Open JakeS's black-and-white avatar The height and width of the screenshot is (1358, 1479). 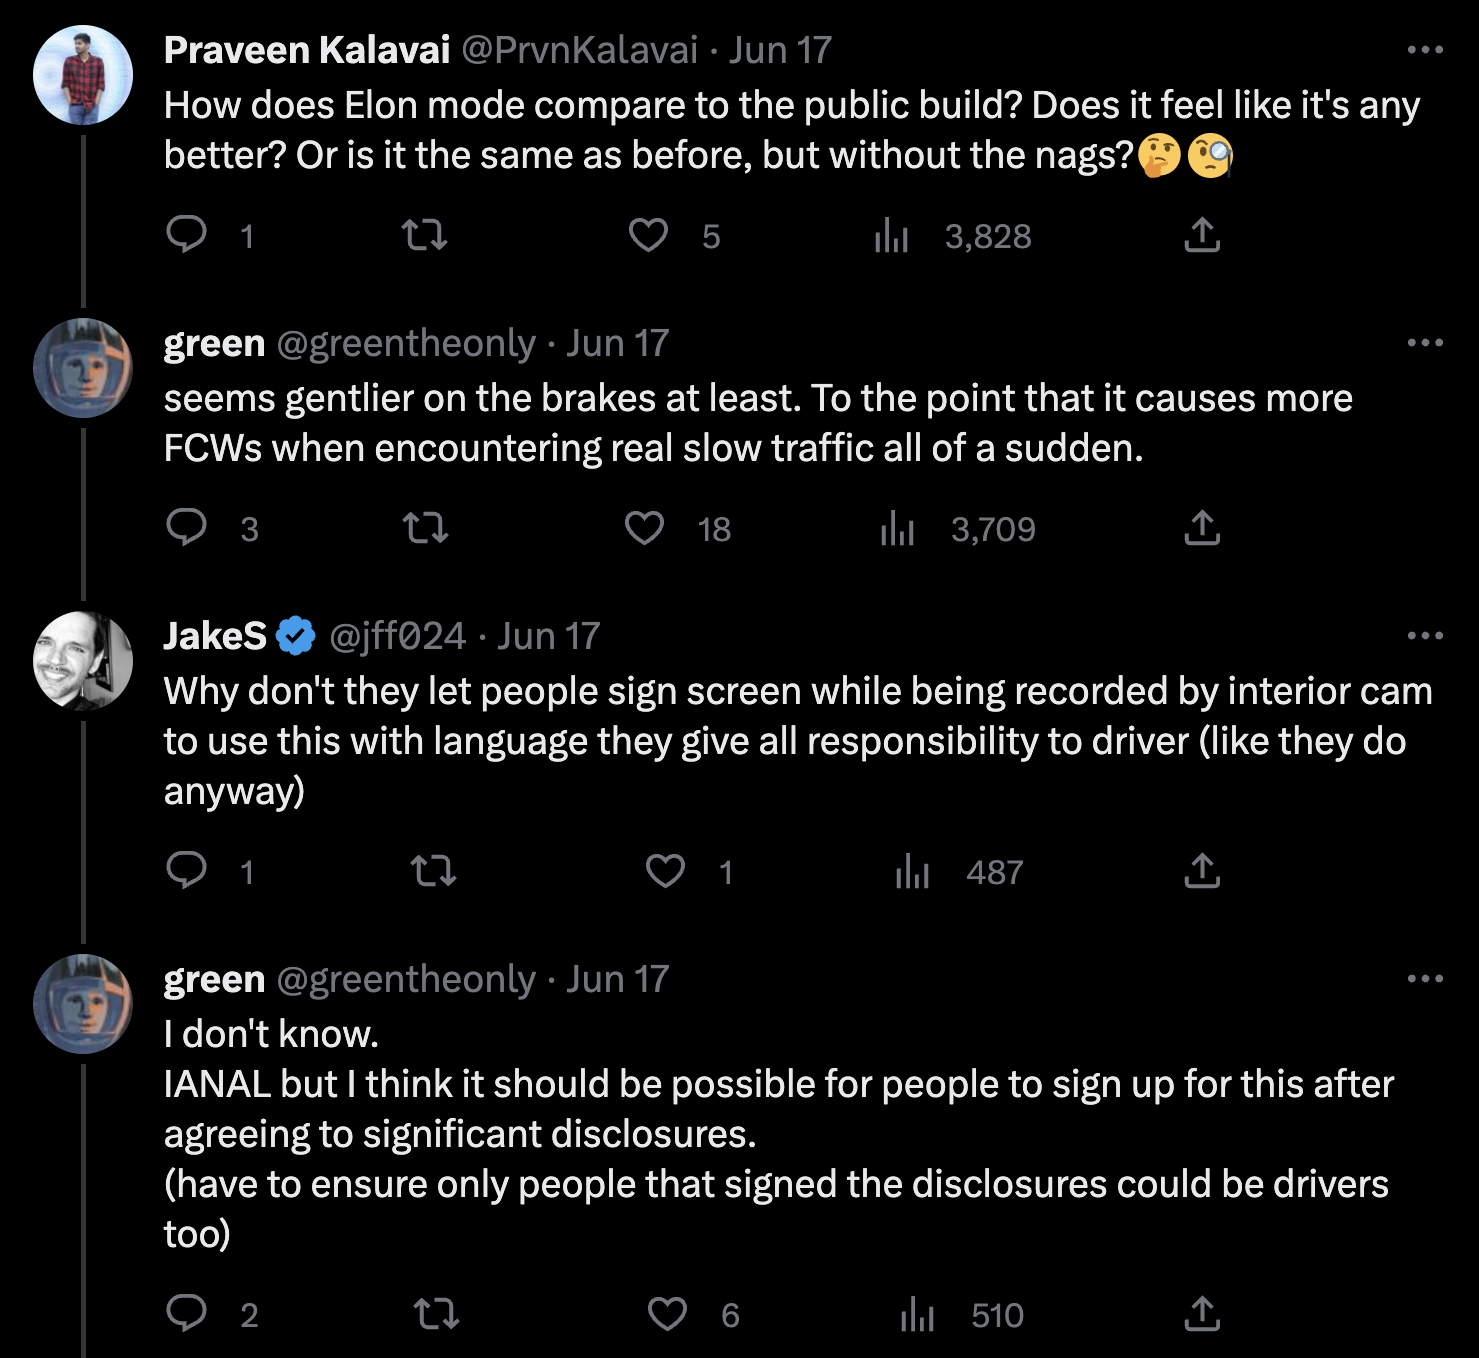click(83, 661)
